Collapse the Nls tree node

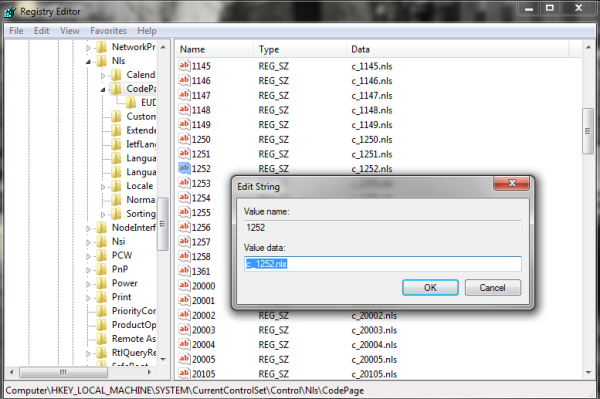[88, 62]
